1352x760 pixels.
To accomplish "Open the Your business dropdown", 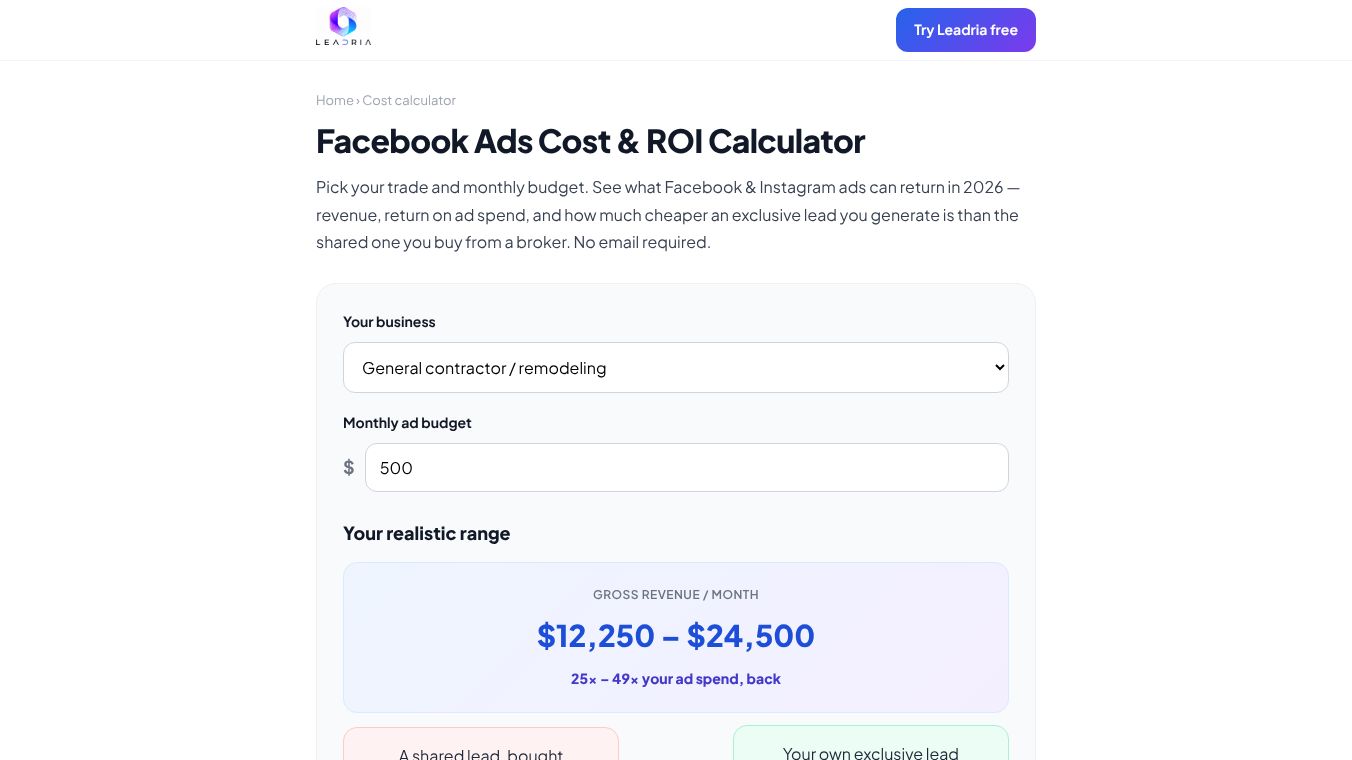I will [676, 368].
